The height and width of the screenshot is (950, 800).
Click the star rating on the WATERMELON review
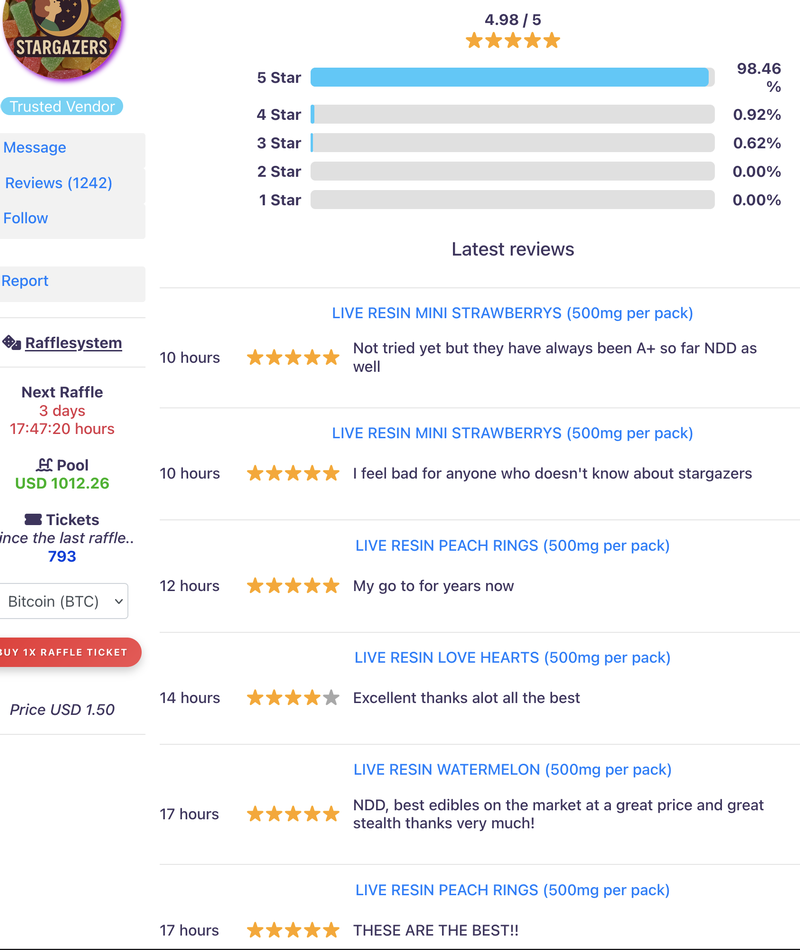coord(293,814)
